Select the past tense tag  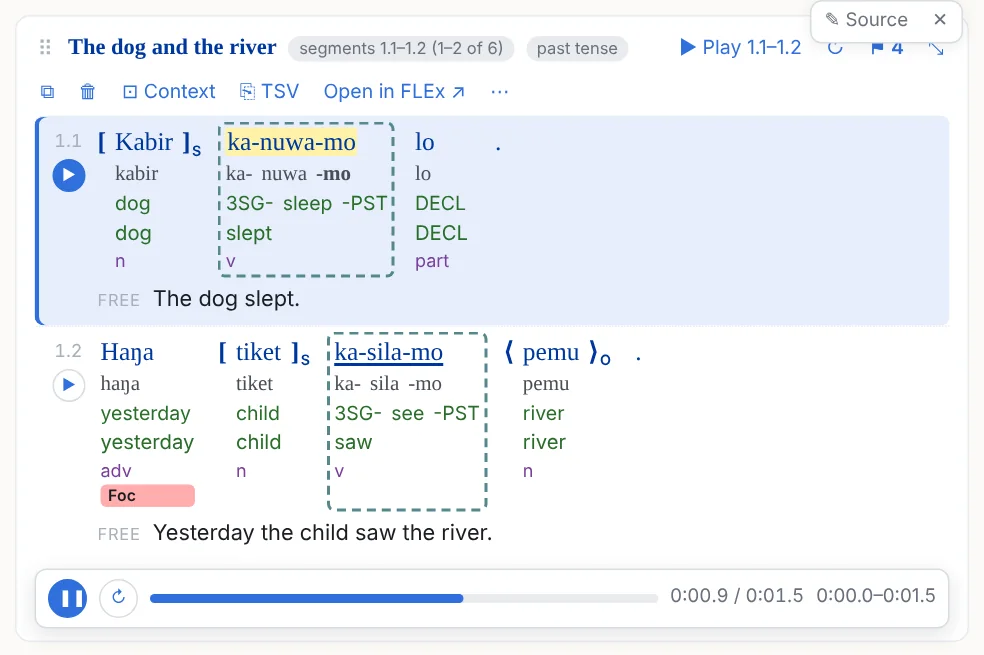pyautogui.click(x=577, y=48)
